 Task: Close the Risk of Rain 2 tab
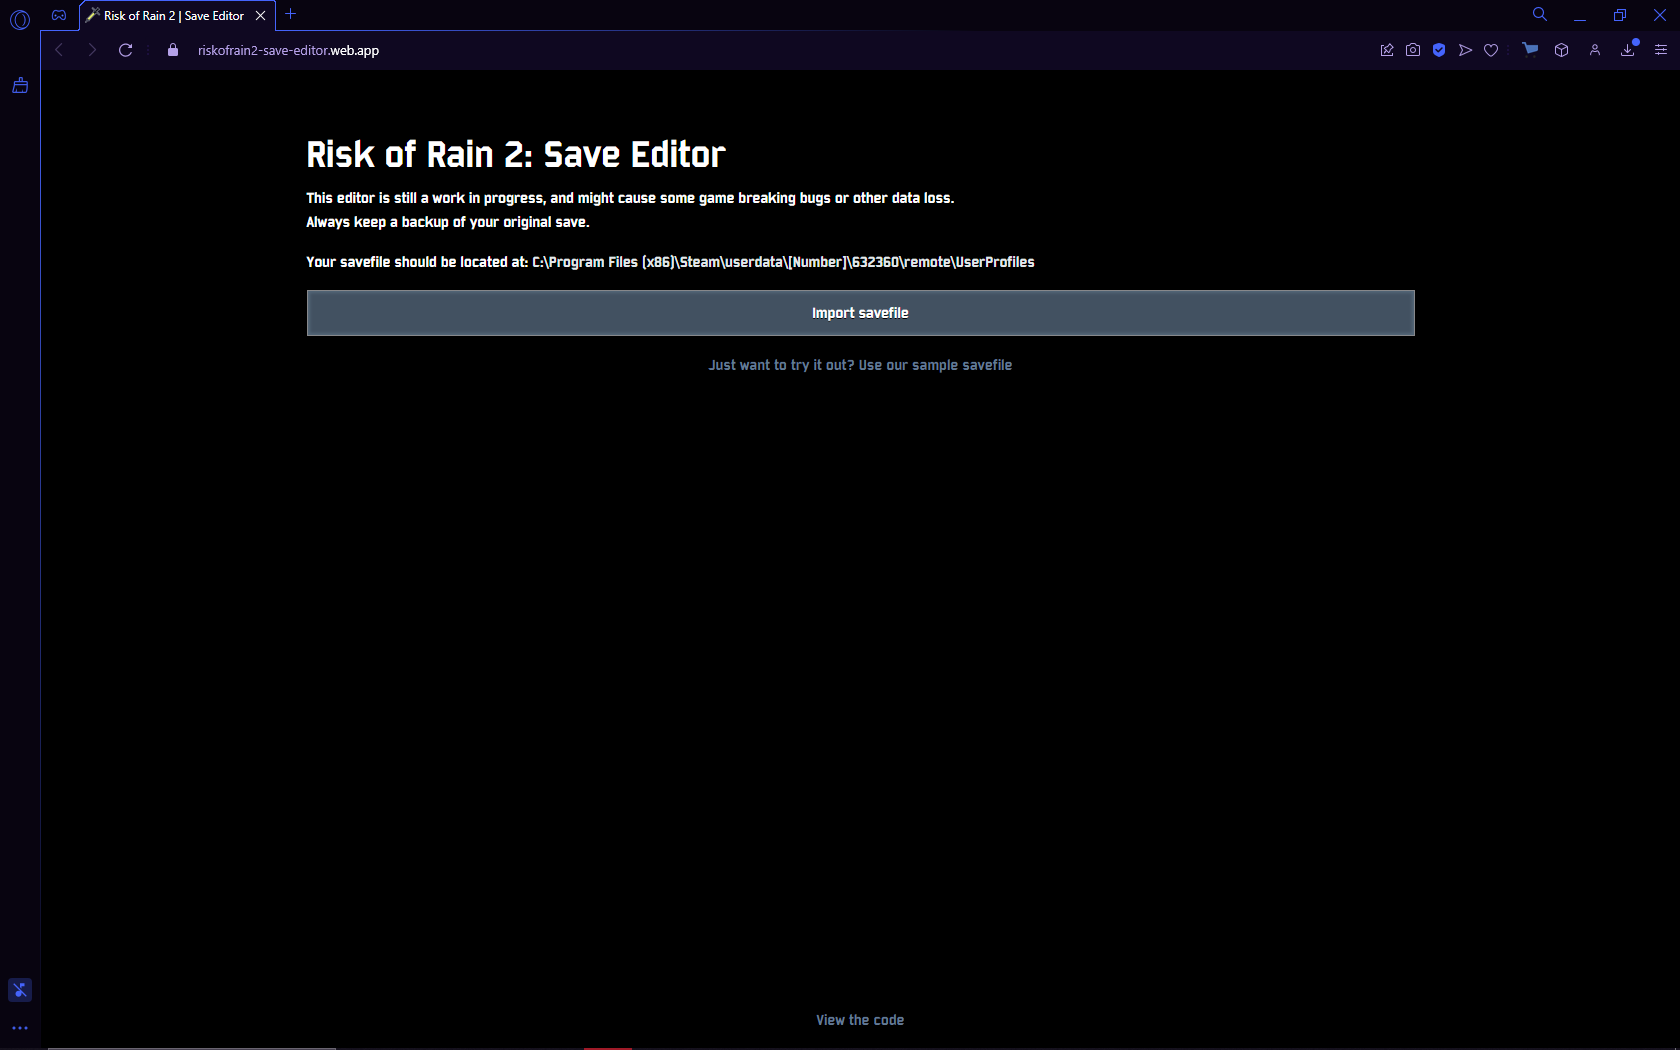click(261, 16)
